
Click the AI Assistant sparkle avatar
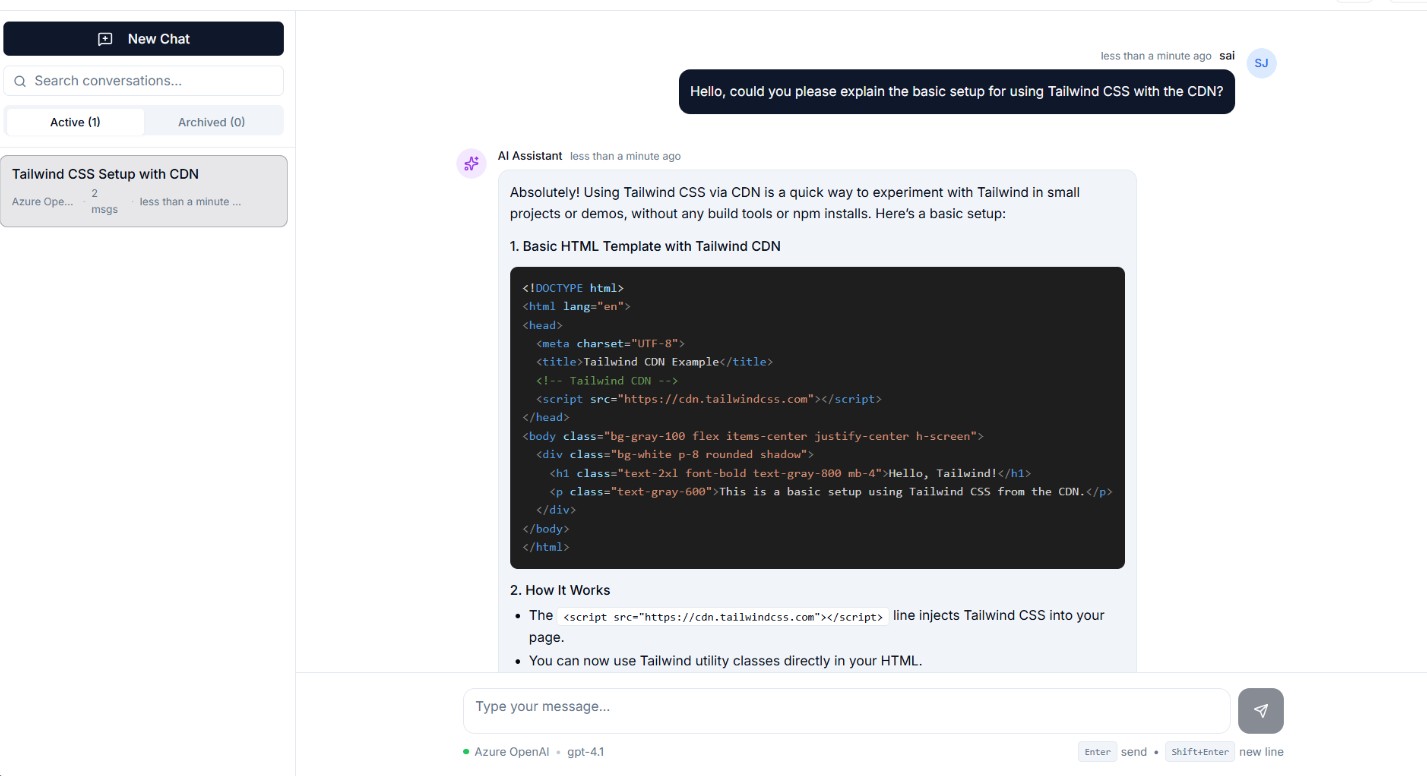click(x=471, y=163)
